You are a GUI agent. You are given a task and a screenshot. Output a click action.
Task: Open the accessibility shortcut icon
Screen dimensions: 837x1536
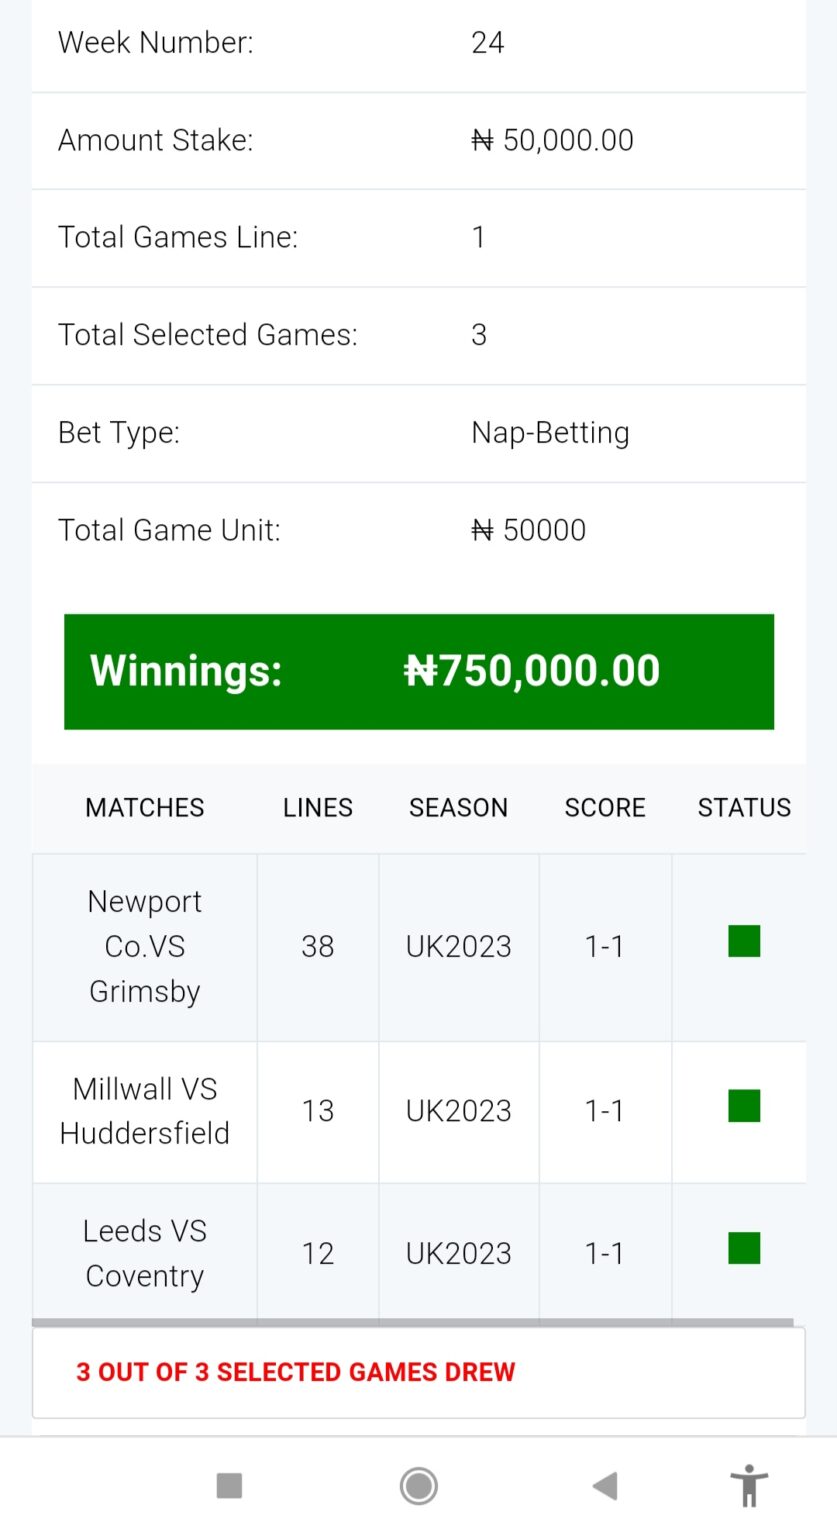(748, 1485)
